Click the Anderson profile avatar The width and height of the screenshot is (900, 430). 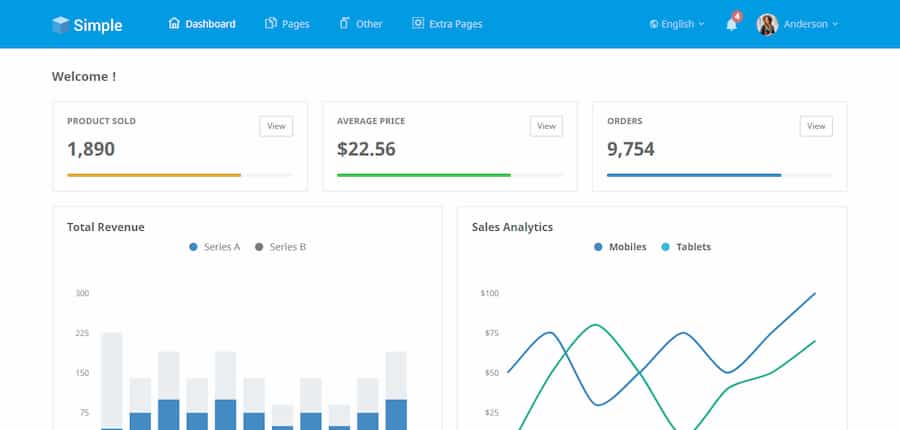click(767, 24)
